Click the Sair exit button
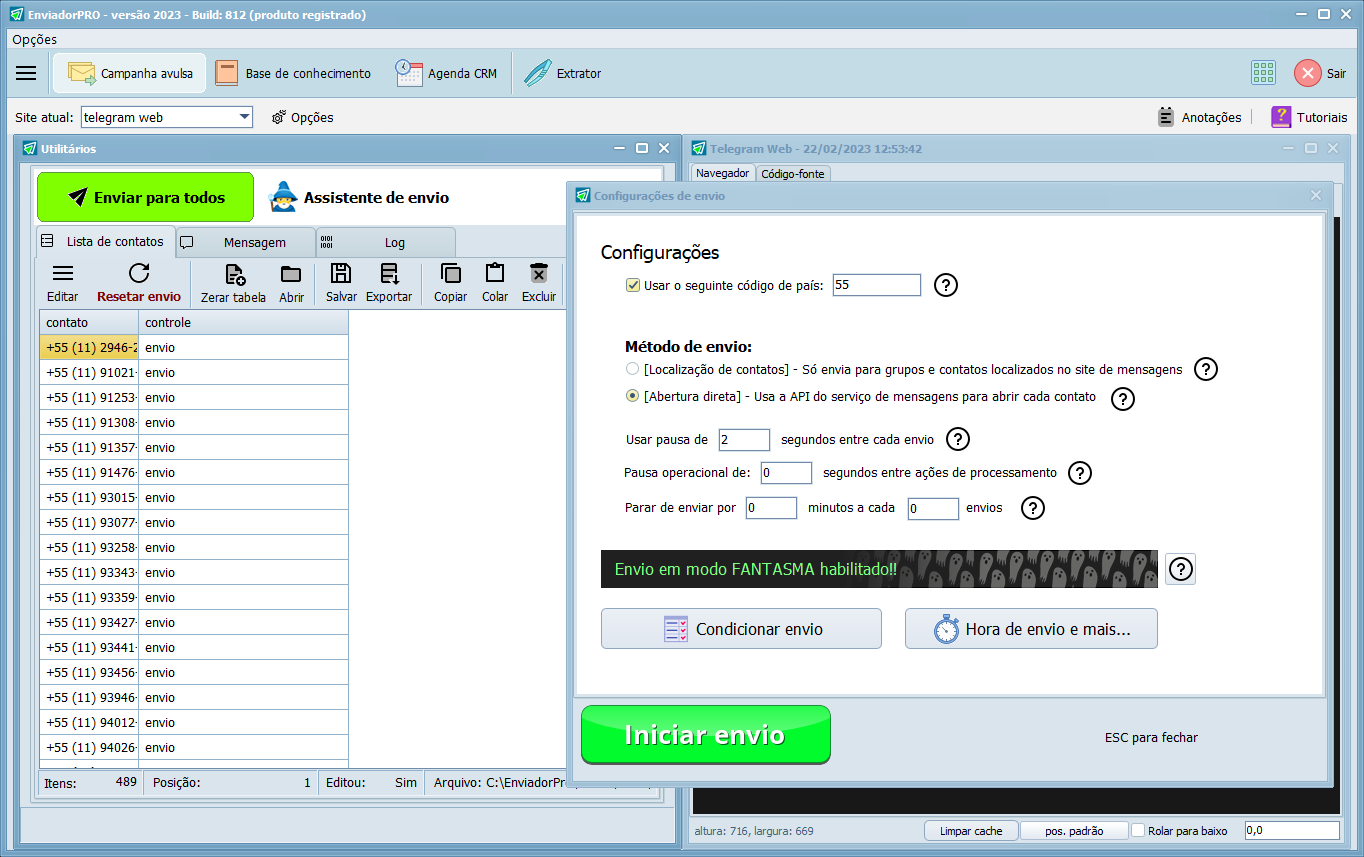Viewport: 1364px width, 857px height. pos(1320,73)
